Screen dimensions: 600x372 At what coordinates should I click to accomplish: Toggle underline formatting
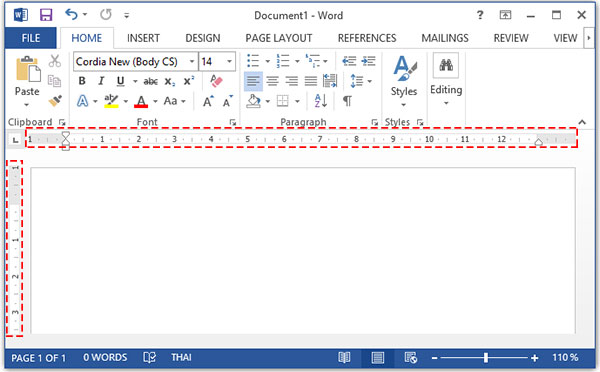(x=121, y=81)
